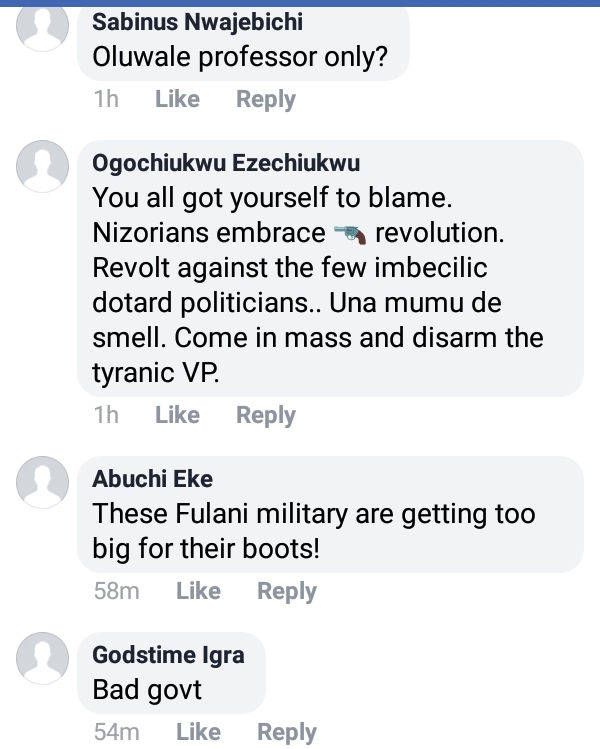This screenshot has height=749, width=600.
Task: Like Abuchi Eke's comment
Action: (x=198, y=591)
